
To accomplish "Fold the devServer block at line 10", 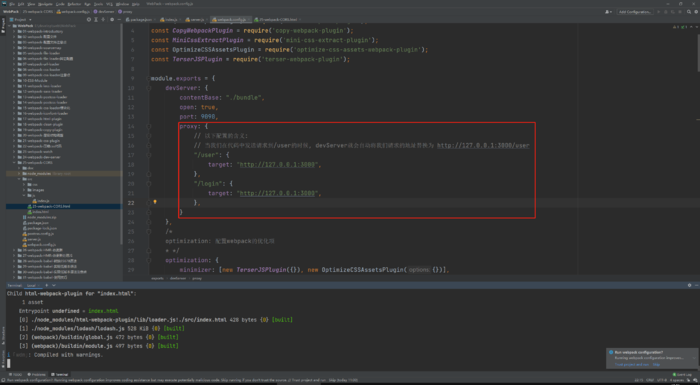I will coord(149,88).
